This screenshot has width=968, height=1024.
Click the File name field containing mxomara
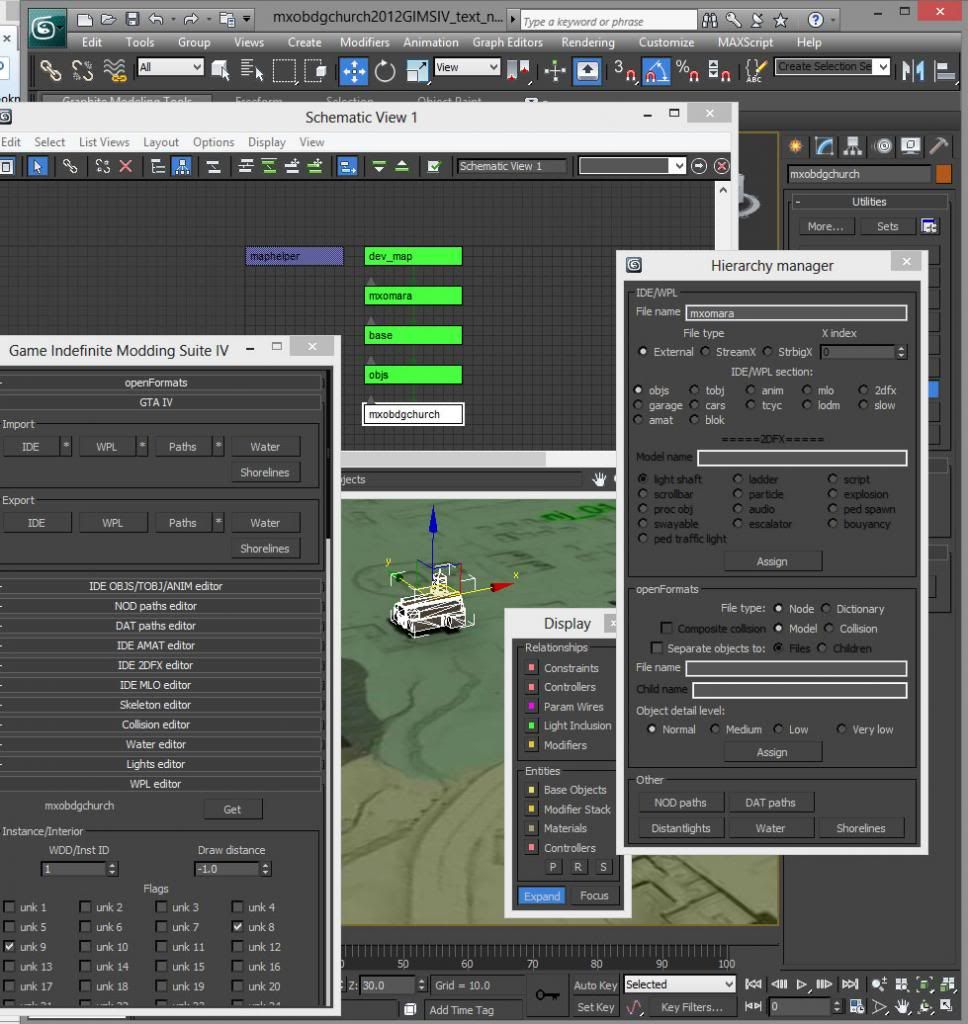796,313
